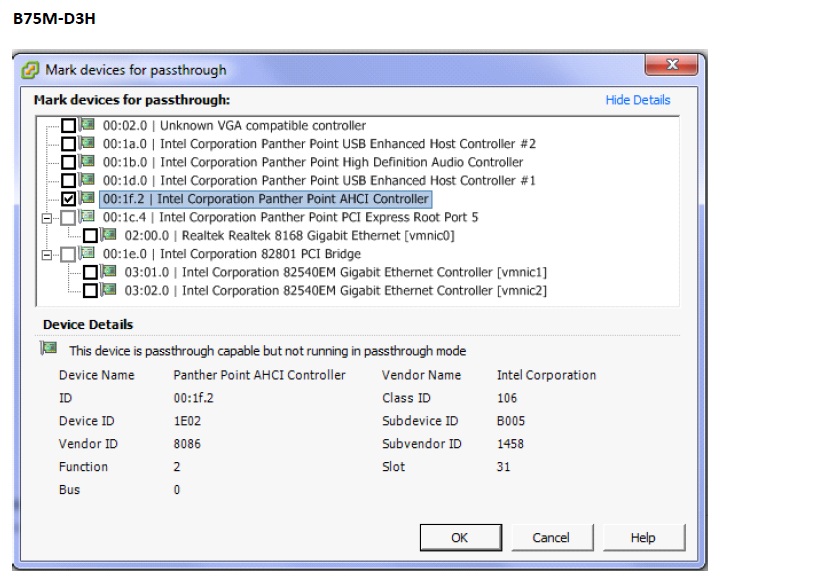The height and width of the screenshot is (578, 819).
Task: Confirm with the OK button
Action: coord(461,537)
